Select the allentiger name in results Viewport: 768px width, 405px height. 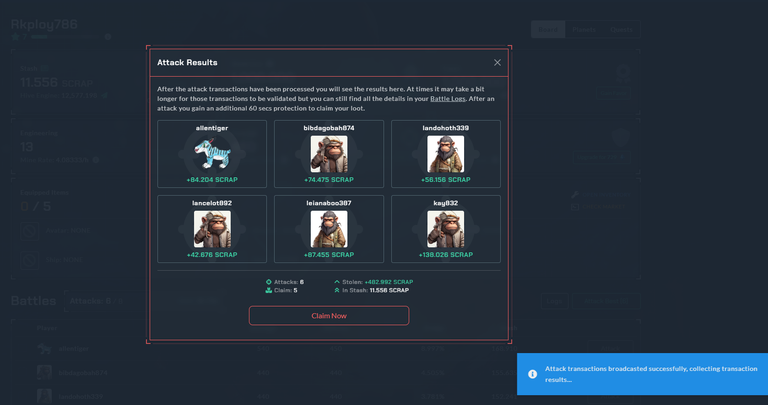click(212, 128)
